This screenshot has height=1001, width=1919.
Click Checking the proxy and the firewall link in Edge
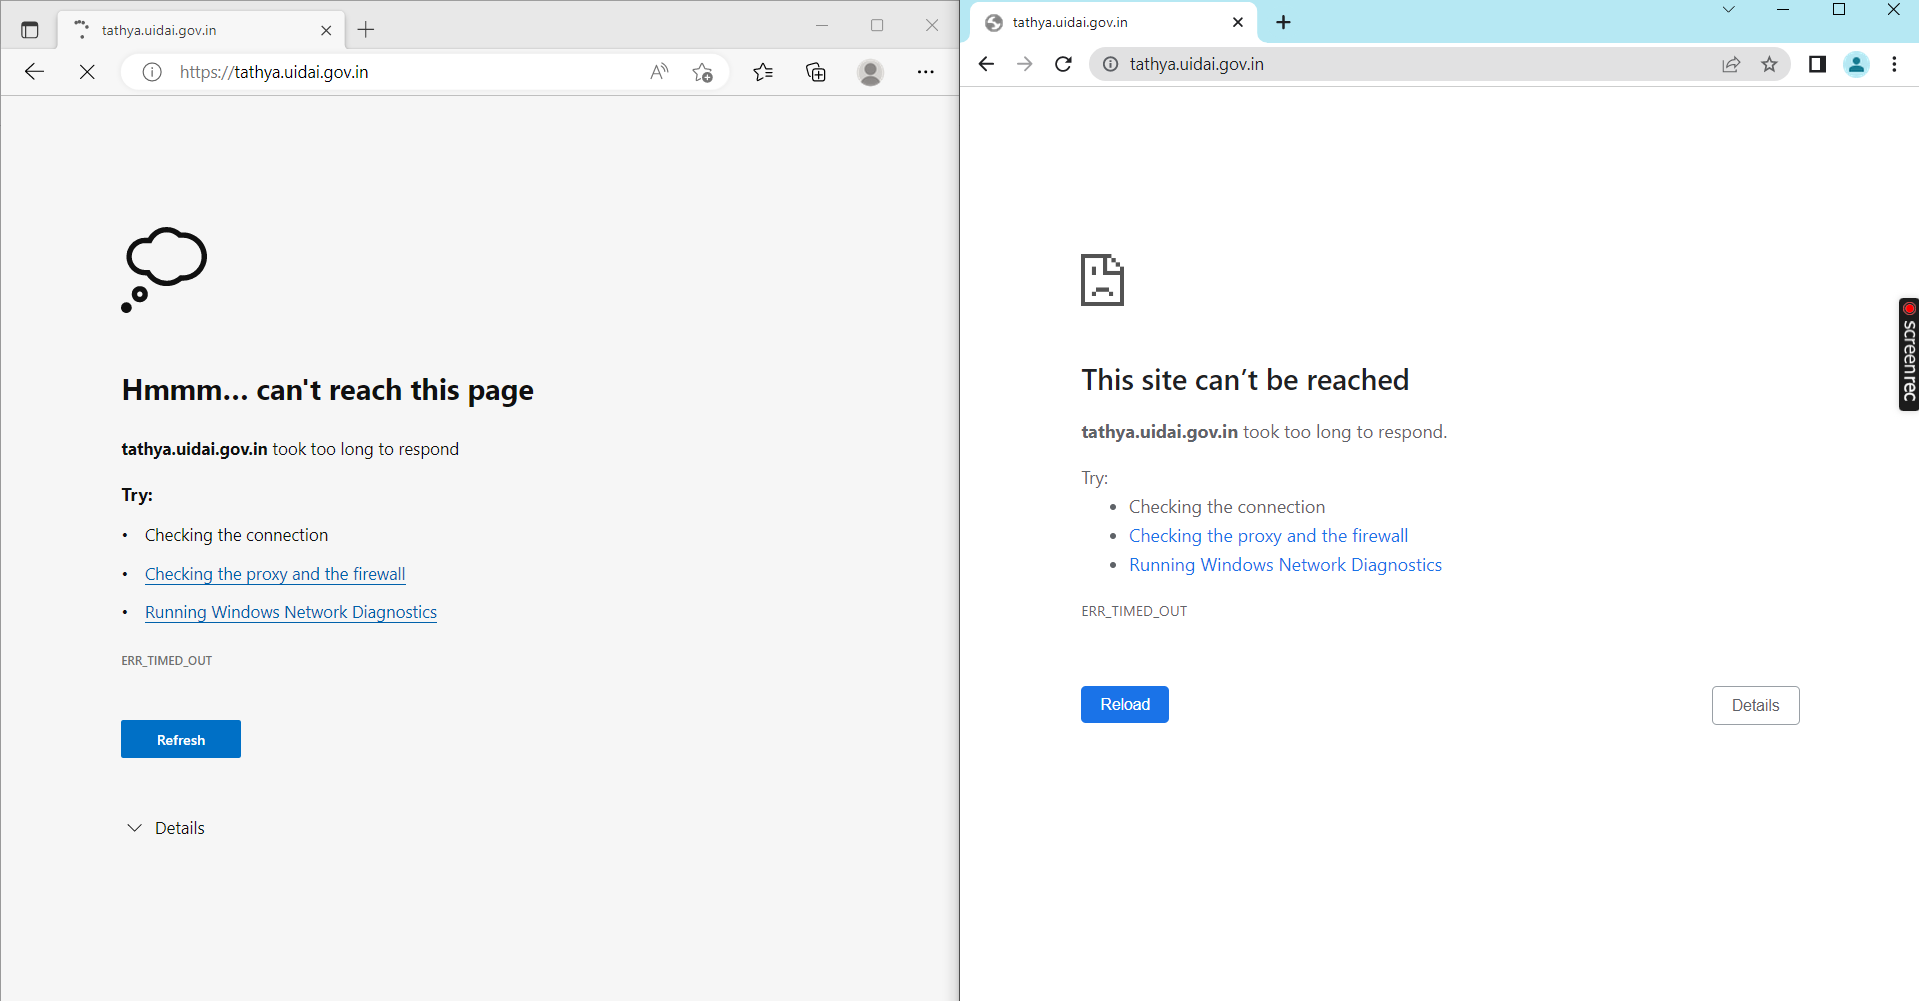click(x=274, y=573)
